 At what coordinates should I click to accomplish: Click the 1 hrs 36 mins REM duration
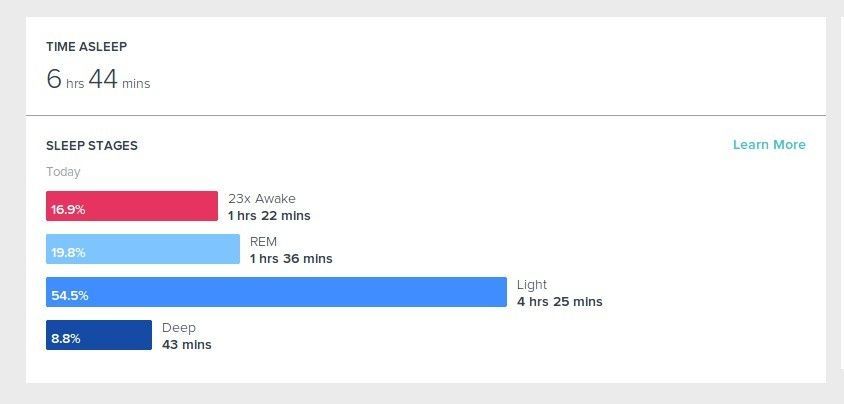point(291,259)
